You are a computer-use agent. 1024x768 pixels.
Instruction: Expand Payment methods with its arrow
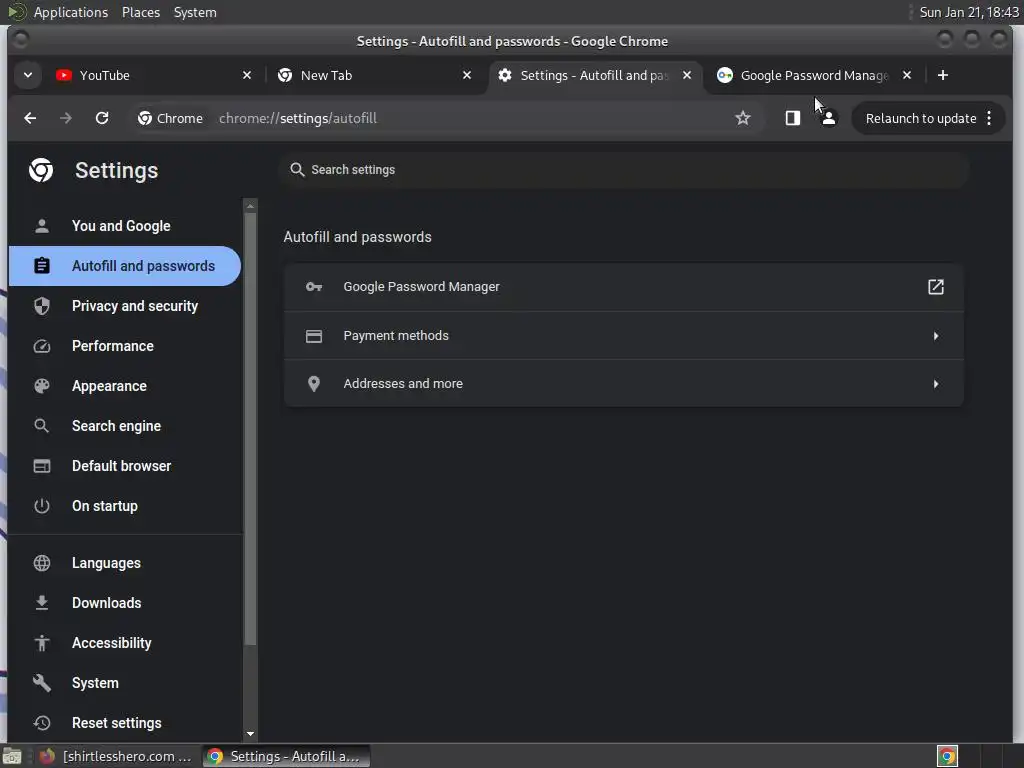pos(936,336)
